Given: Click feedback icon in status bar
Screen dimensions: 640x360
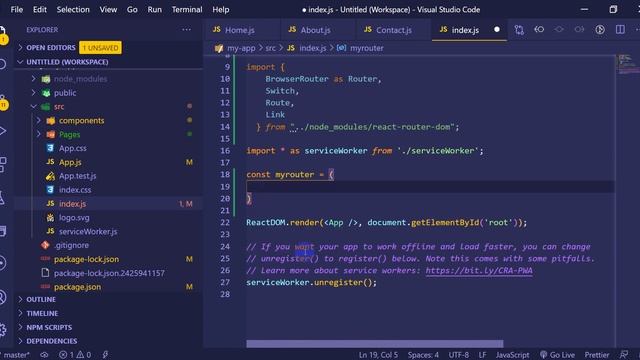Looking at the screenshot, I should 624,355.
